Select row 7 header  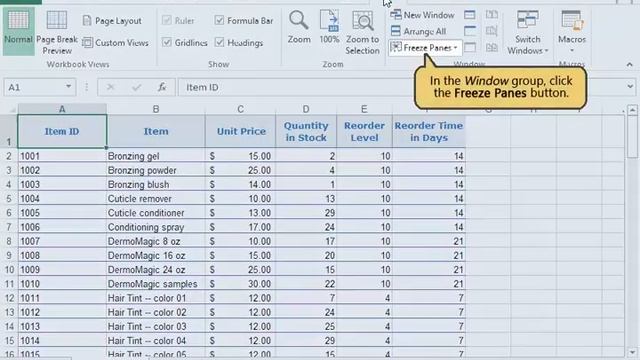pos(9,227)
